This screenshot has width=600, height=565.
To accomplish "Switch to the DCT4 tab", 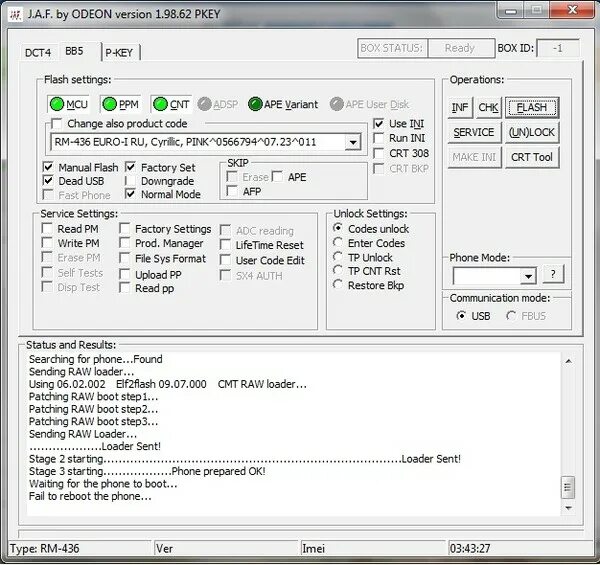I will pyautogui.click(x=38, y=52).
